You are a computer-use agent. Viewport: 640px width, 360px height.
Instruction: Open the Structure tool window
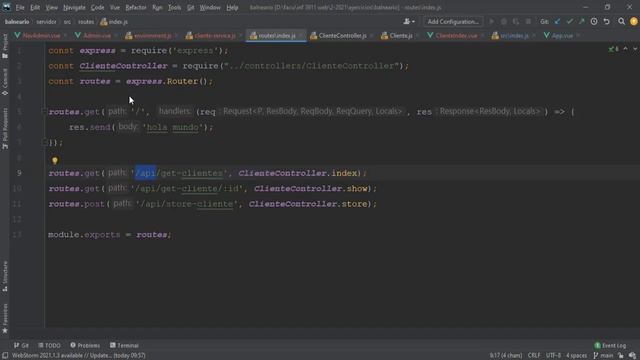click(x=5, y=276)
